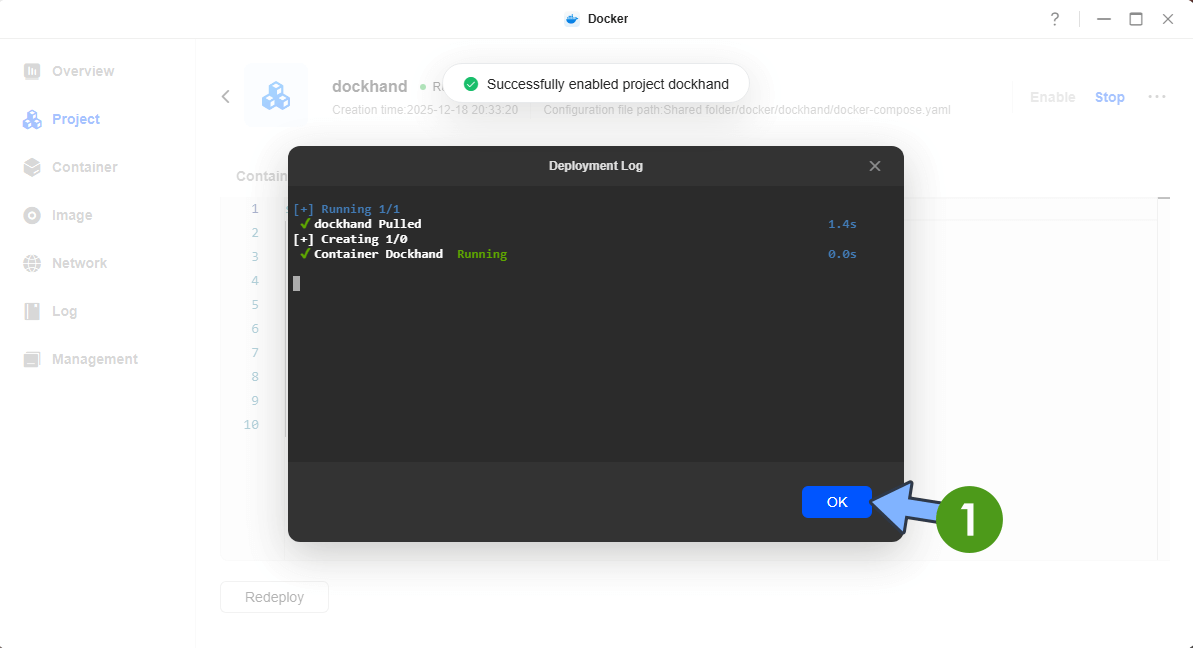Image resolution: width=1193 pixels, height=648 pixels.
Task: Click the Redeploy button
Action: pos(273,597)
